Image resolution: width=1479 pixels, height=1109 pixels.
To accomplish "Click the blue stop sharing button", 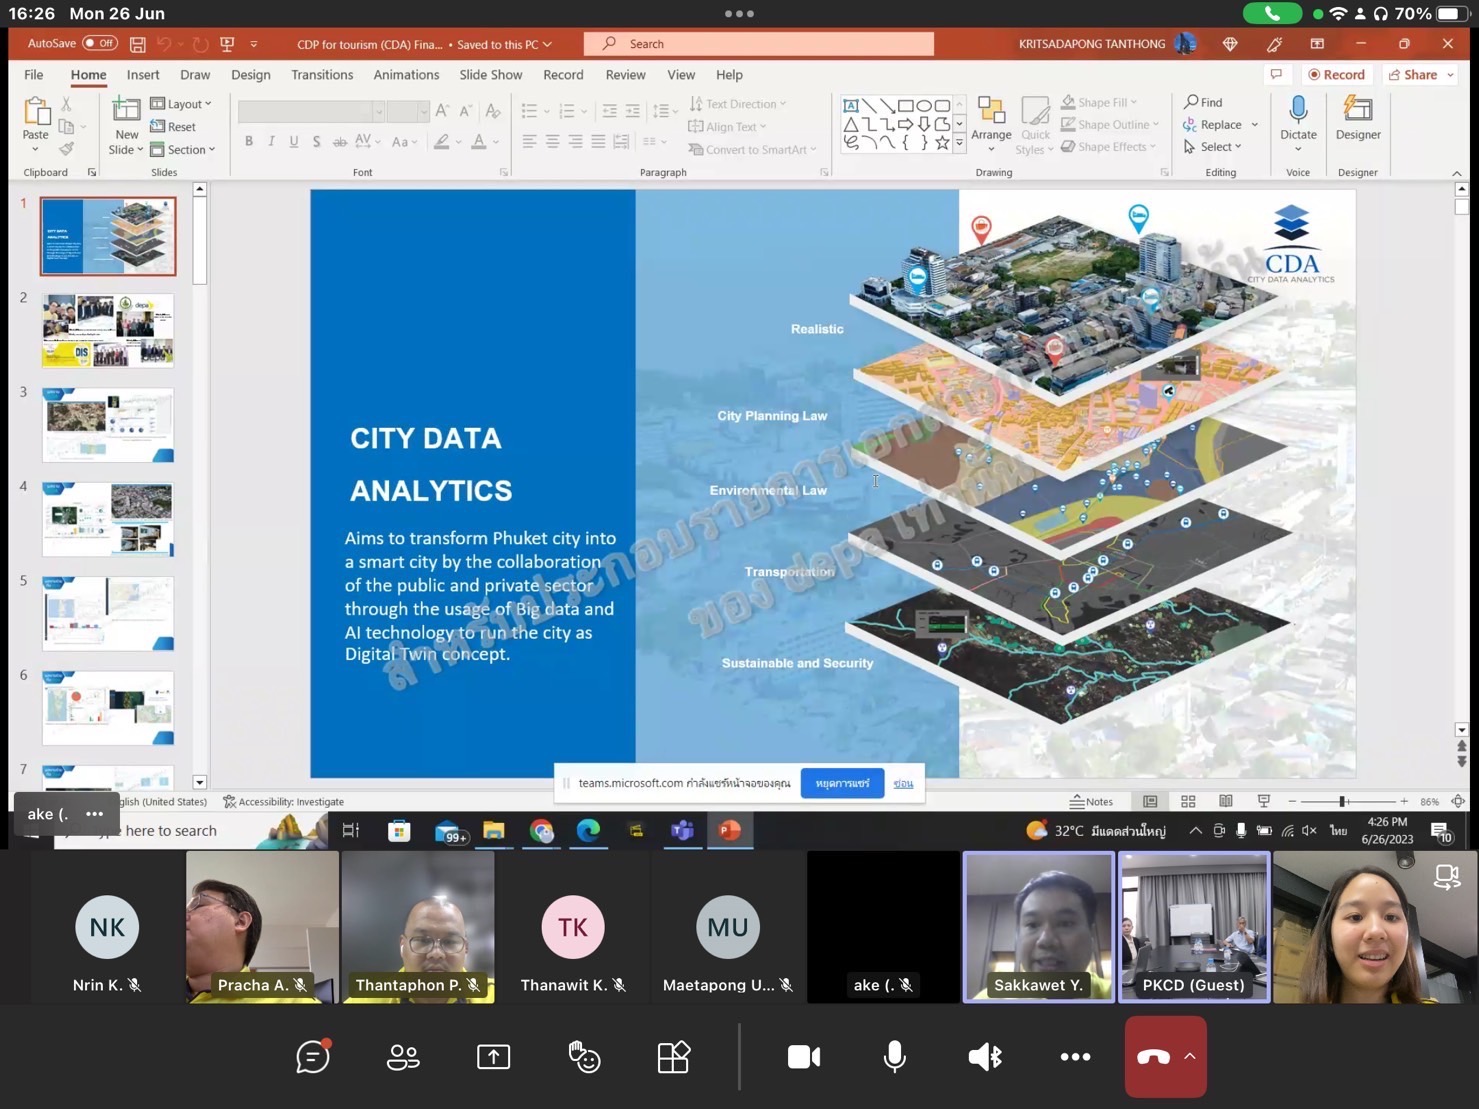I will pos(842,783).
